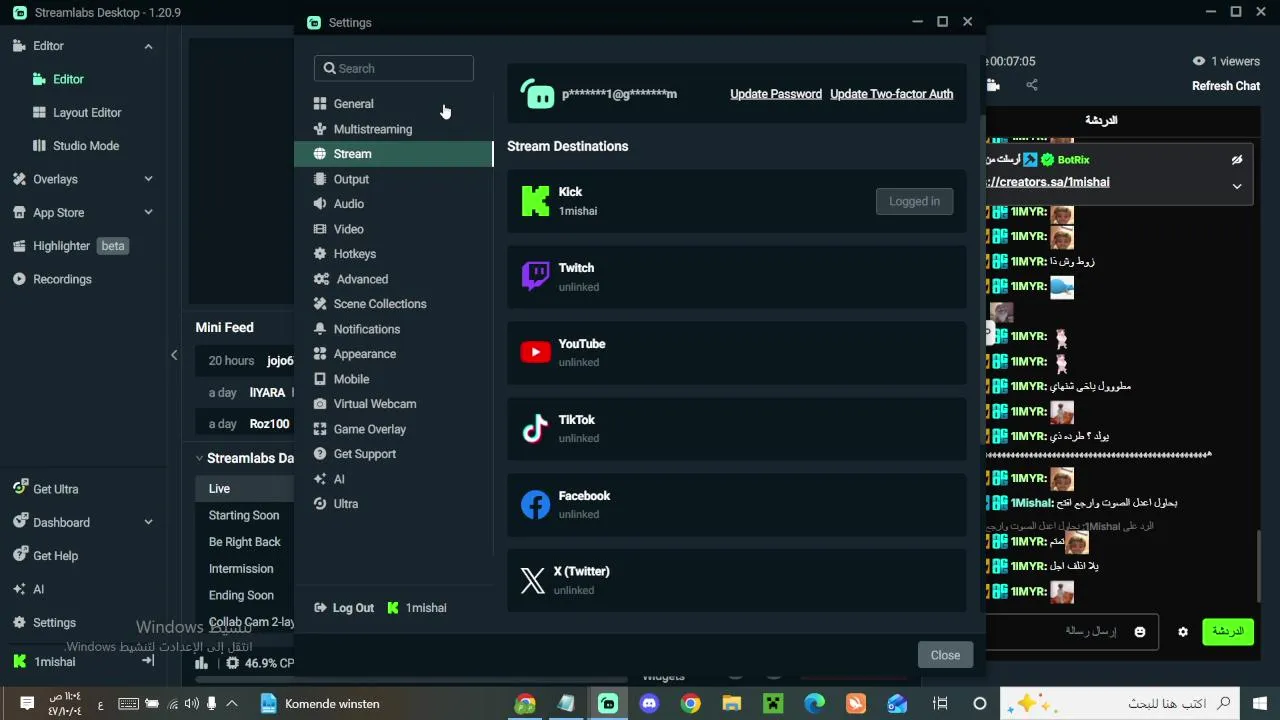Open Minecraft from the taskbar

tap(773, 704)
